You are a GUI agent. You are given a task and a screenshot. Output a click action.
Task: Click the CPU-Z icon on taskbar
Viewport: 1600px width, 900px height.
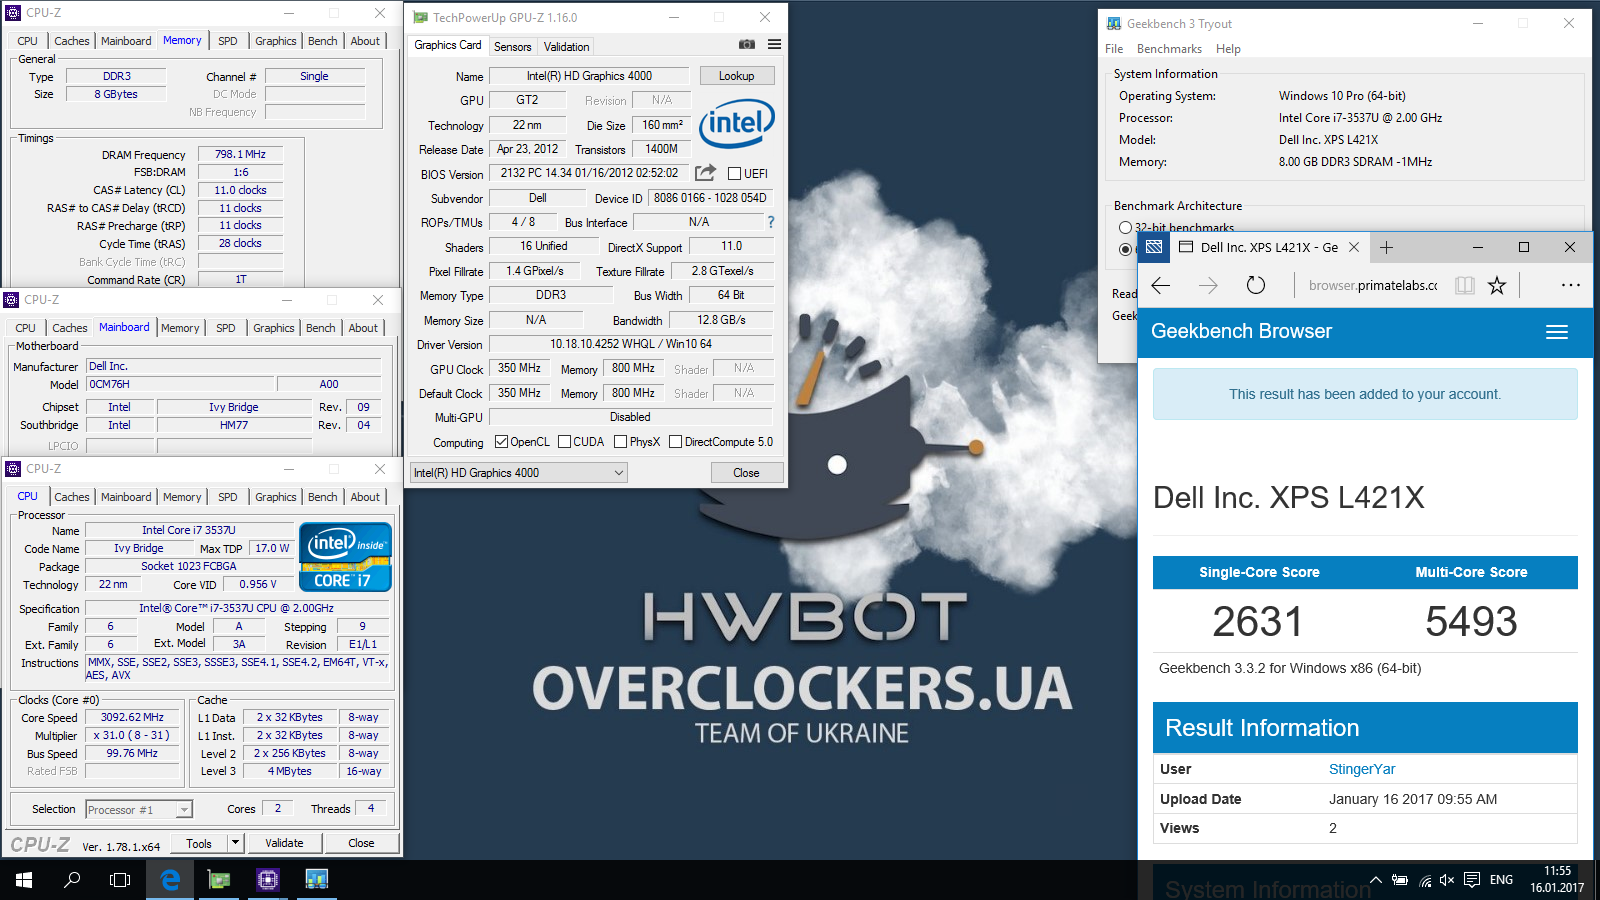click(267, 880)
